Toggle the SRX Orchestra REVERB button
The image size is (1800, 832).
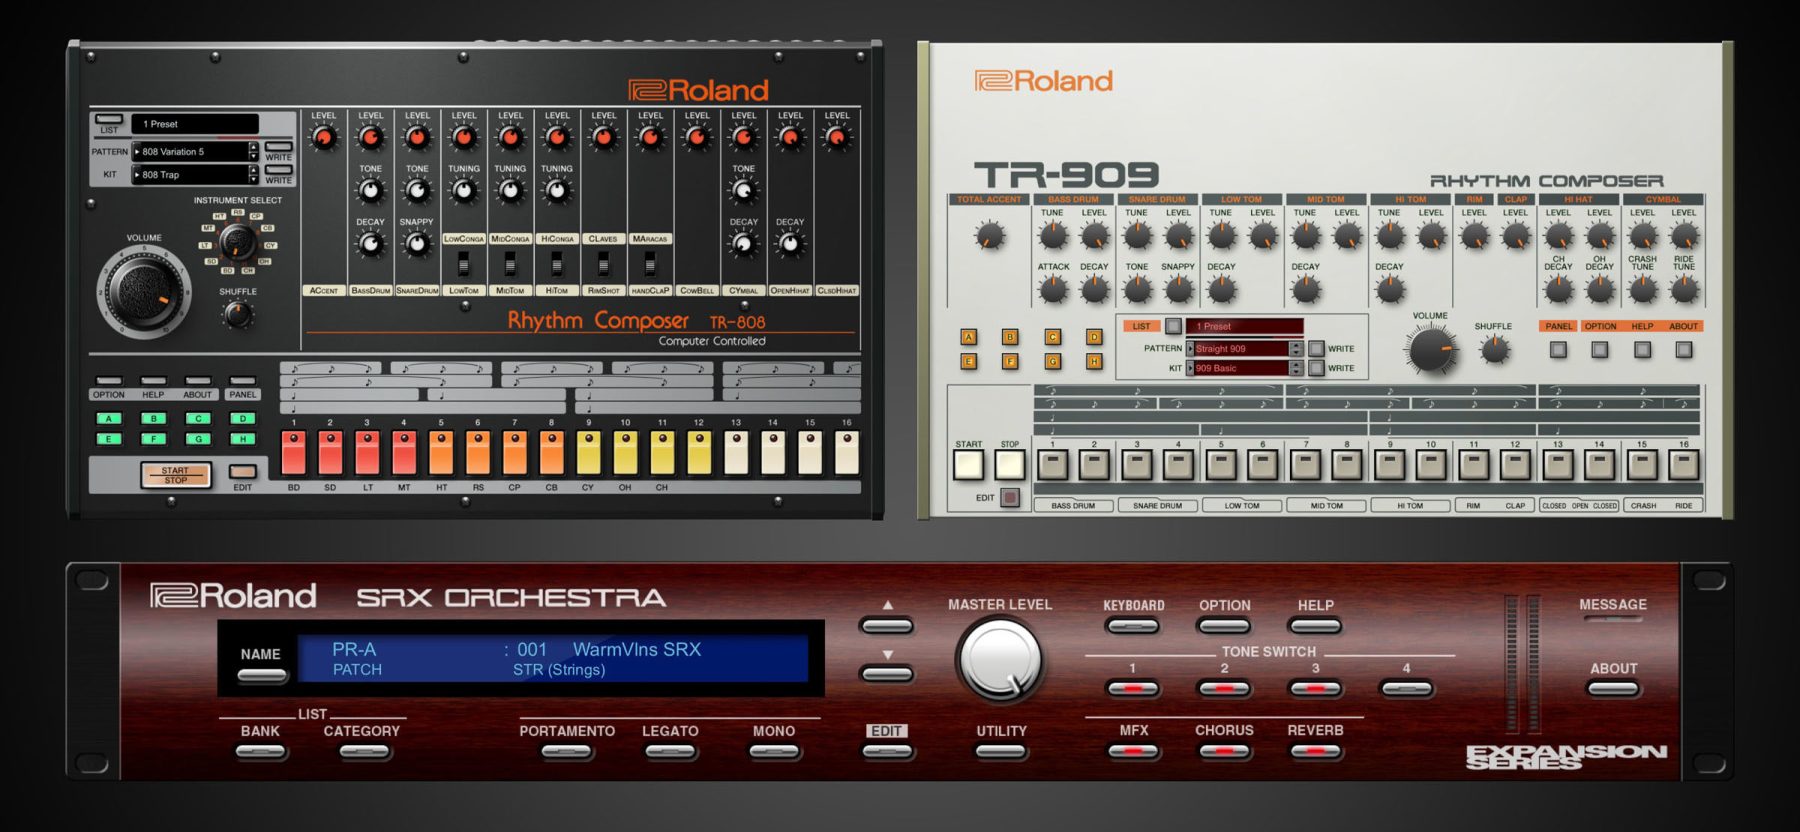coord(1315,751)
